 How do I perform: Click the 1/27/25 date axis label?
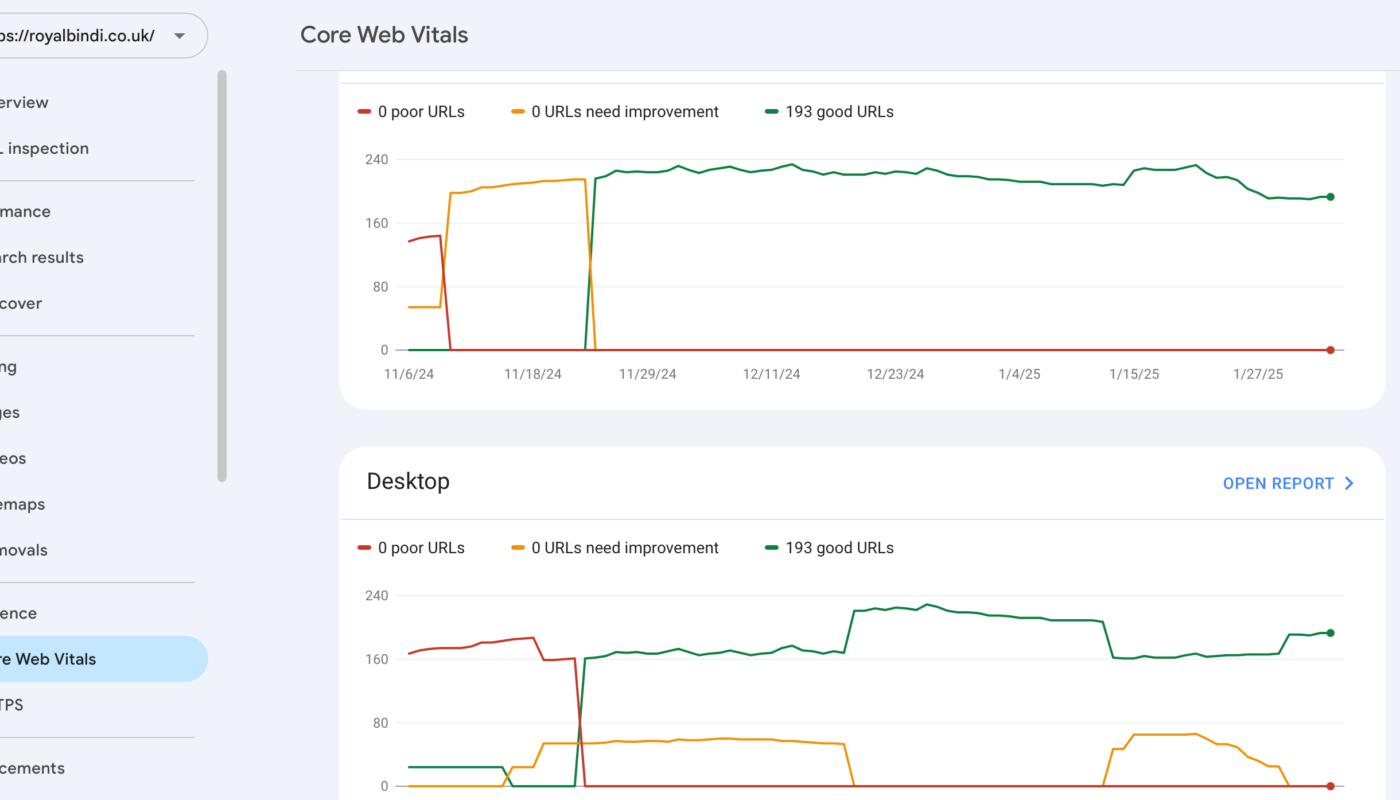[x=1258, y=374]
